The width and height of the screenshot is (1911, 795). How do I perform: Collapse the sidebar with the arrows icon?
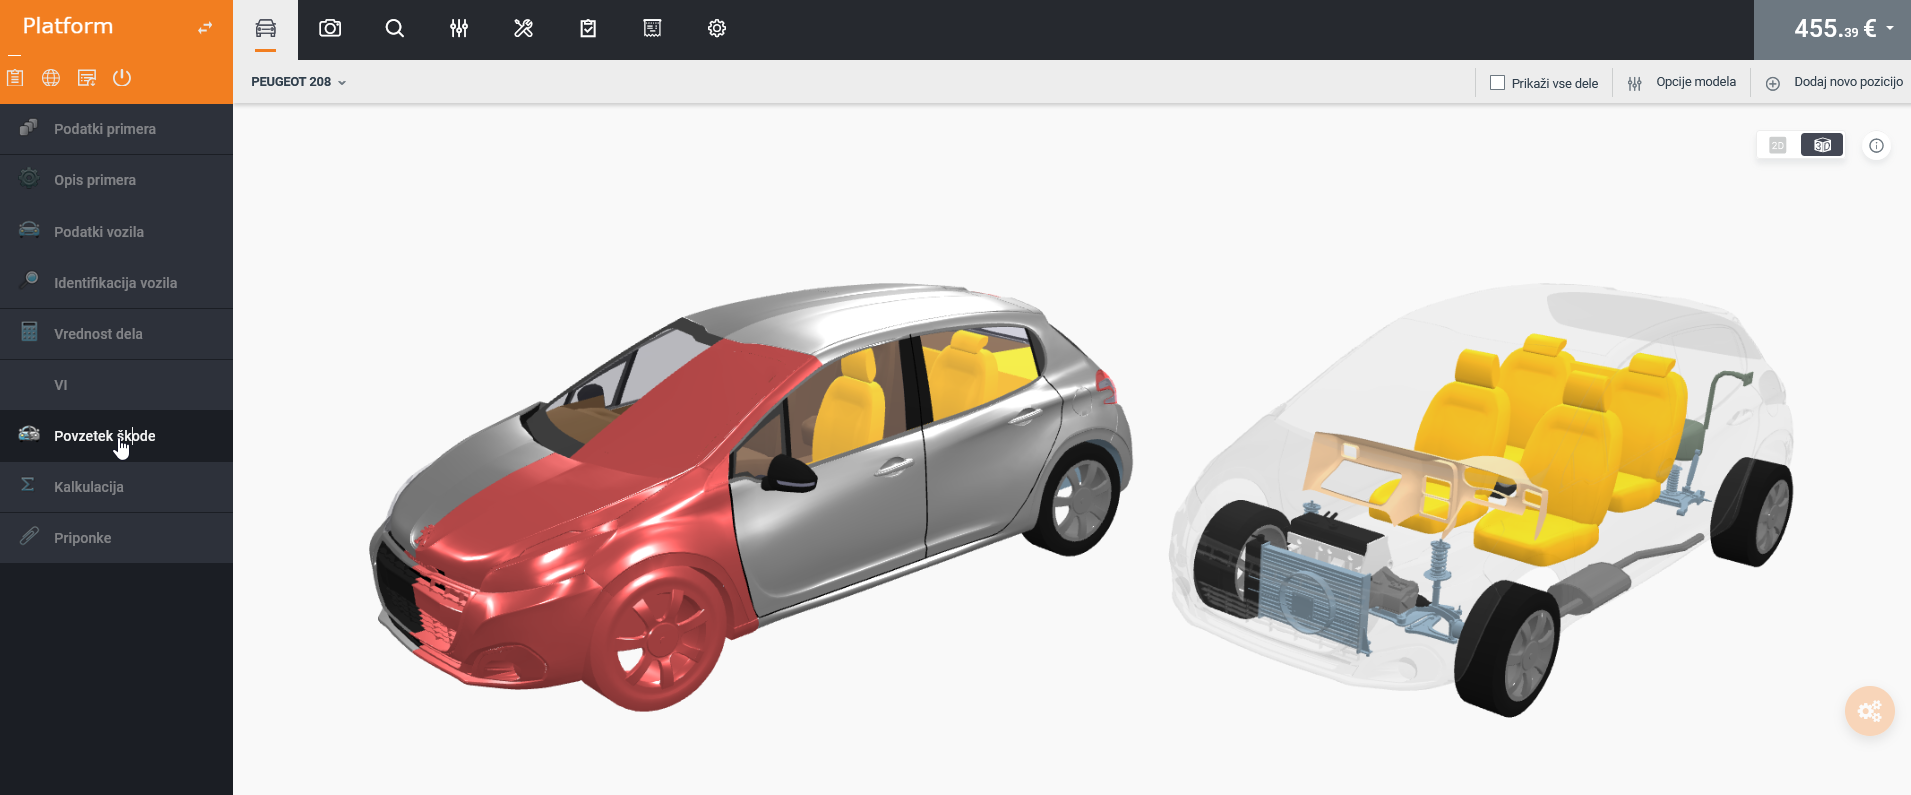click(x=205, y=28)
